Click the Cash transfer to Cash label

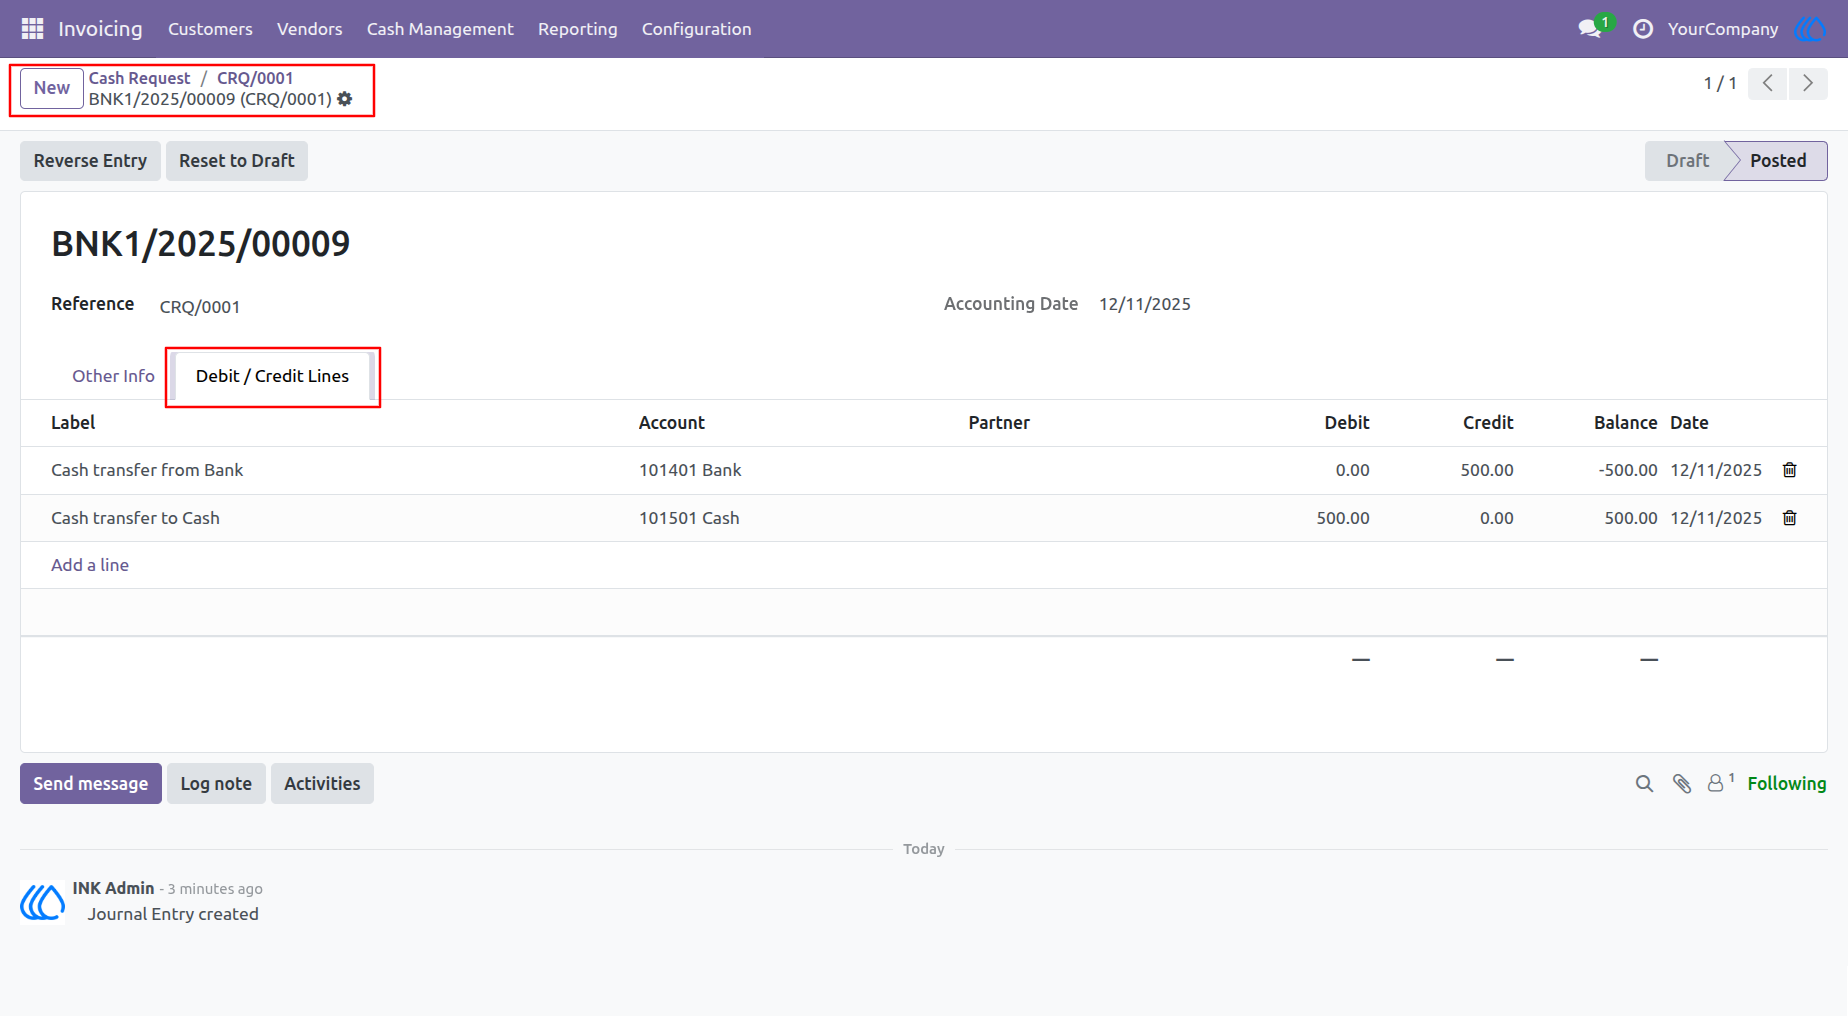point(135,518)
